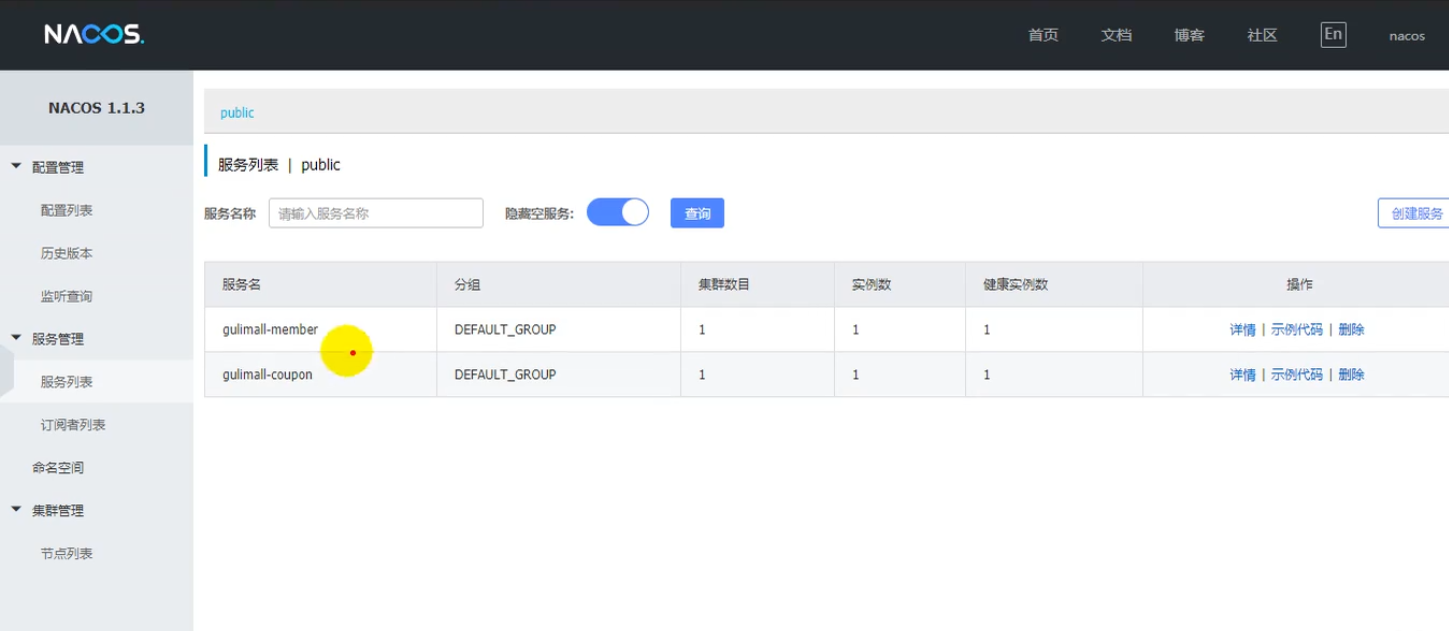Open 首页 in top navigation
The height and width of the screenshot is (631, 1449).
(1043, 35)
